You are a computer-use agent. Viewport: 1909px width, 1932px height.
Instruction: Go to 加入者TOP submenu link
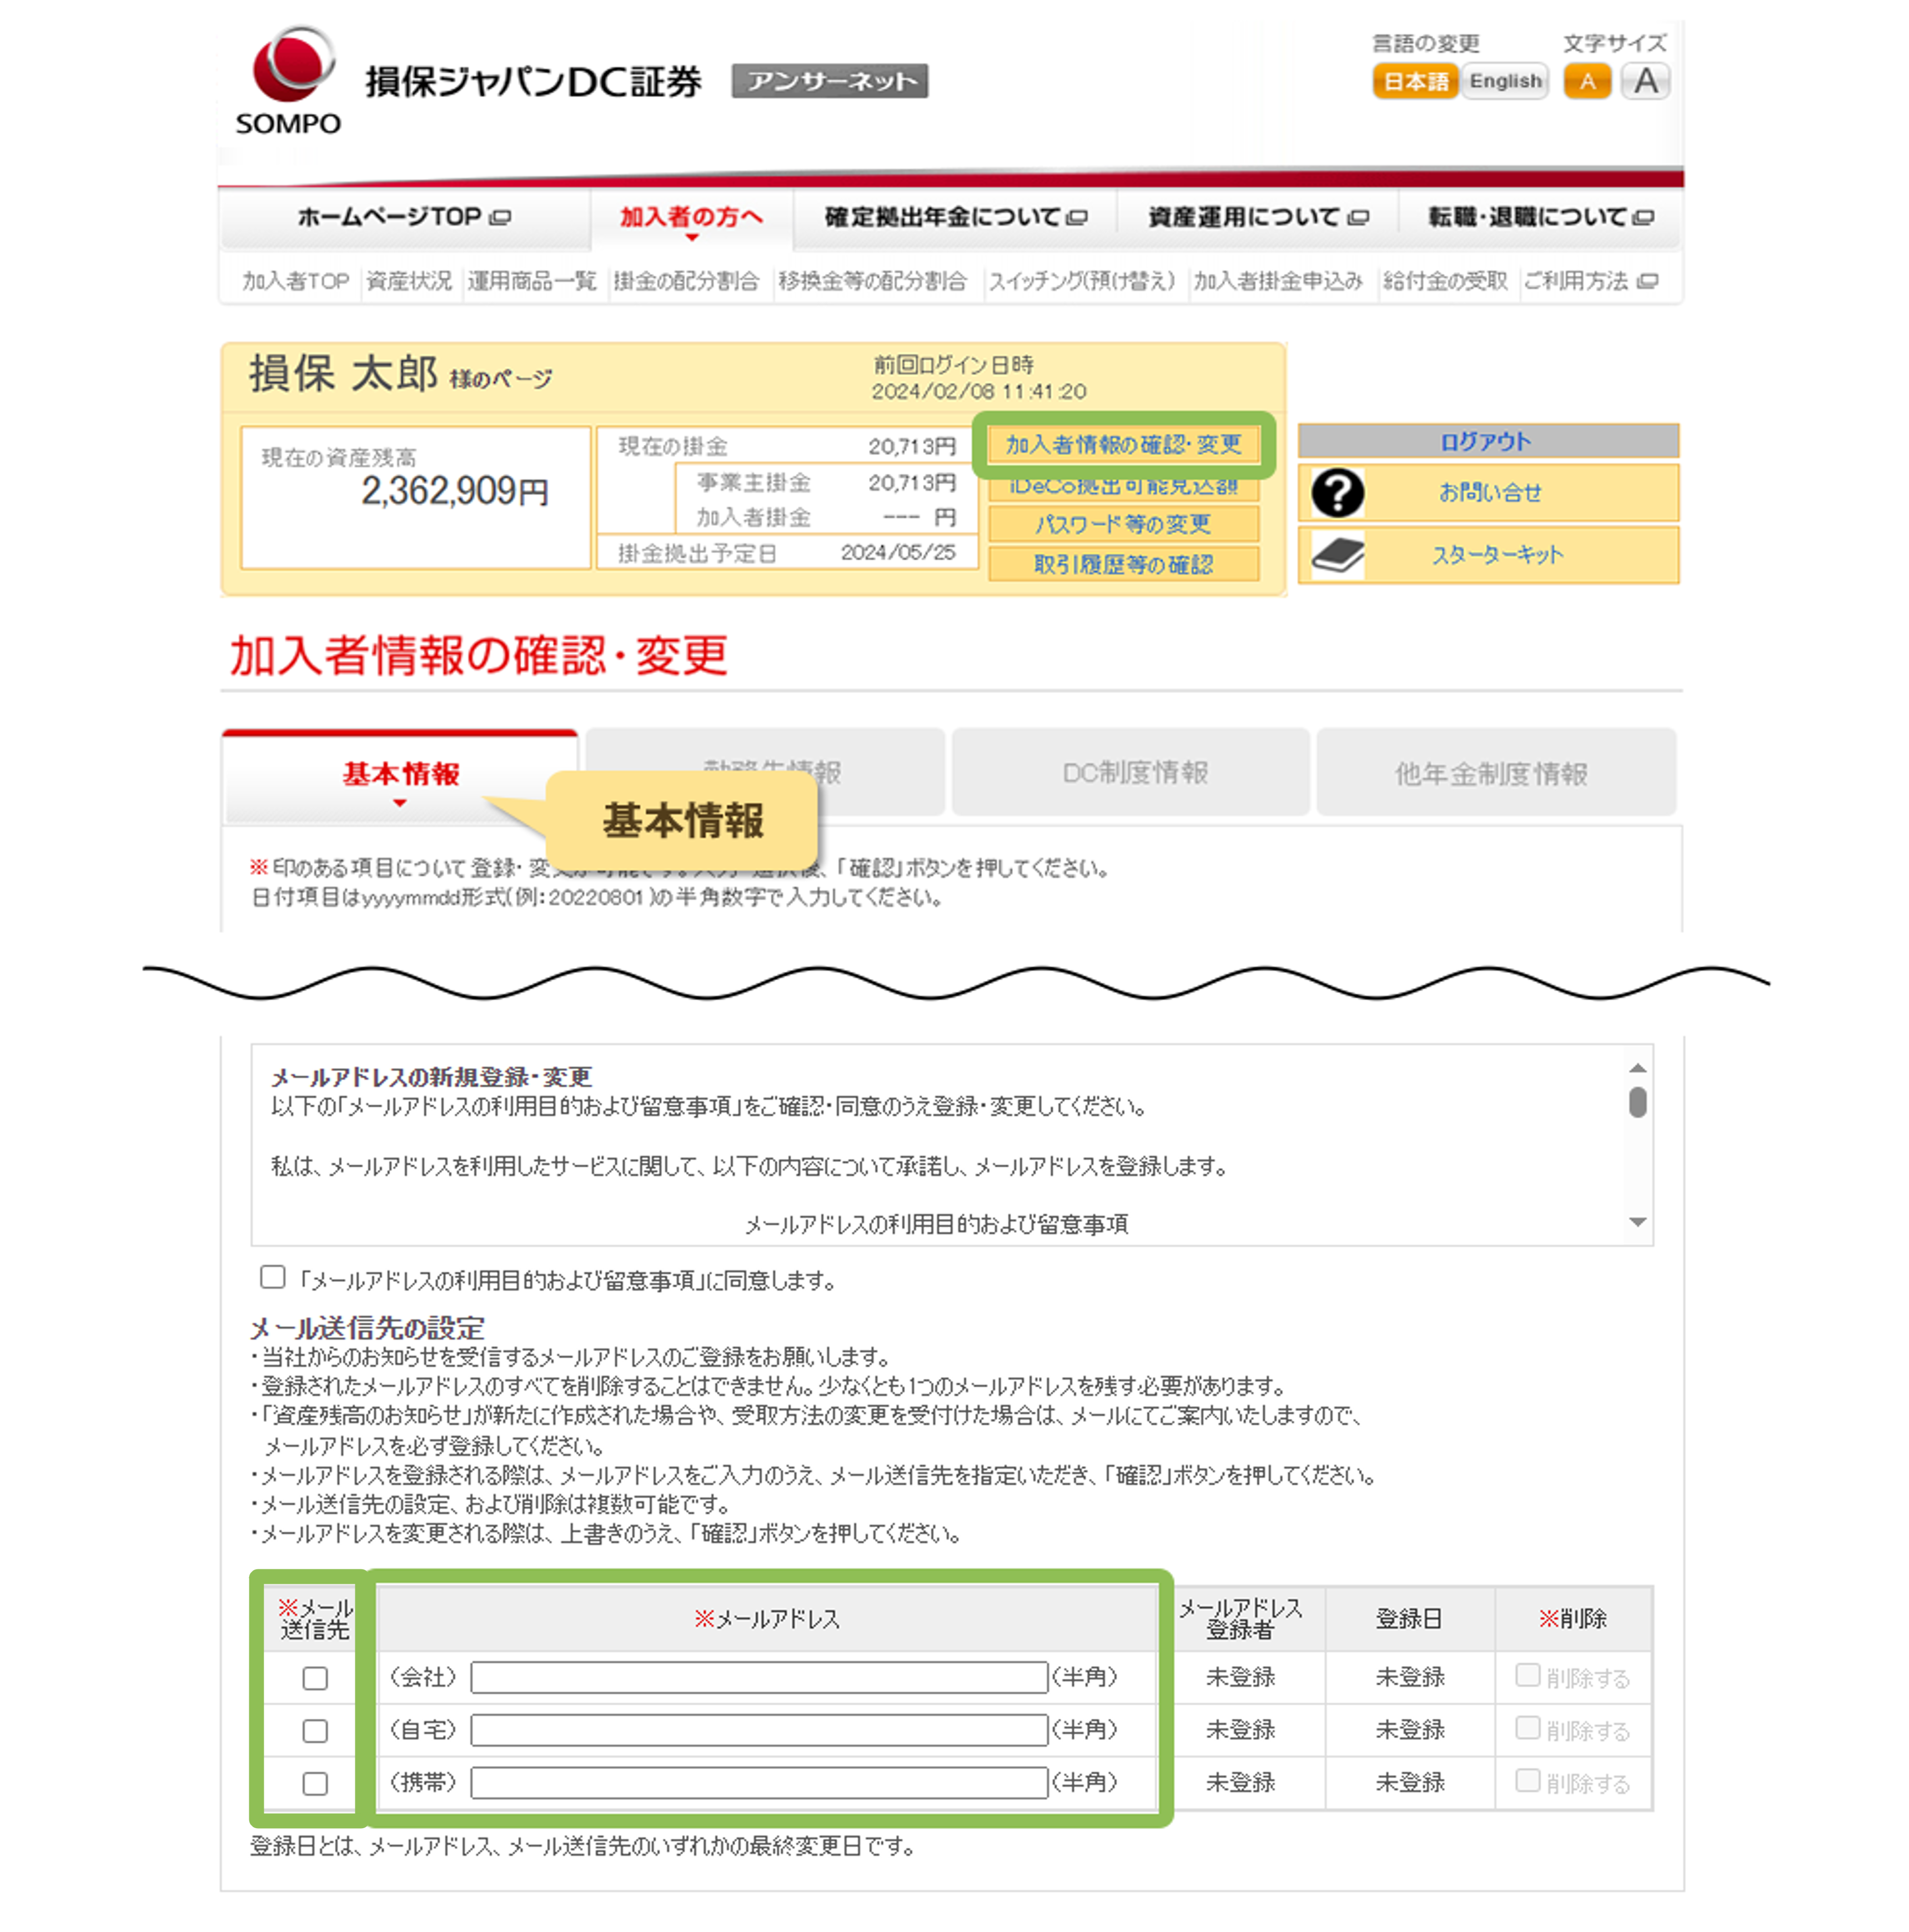point(295,281)
